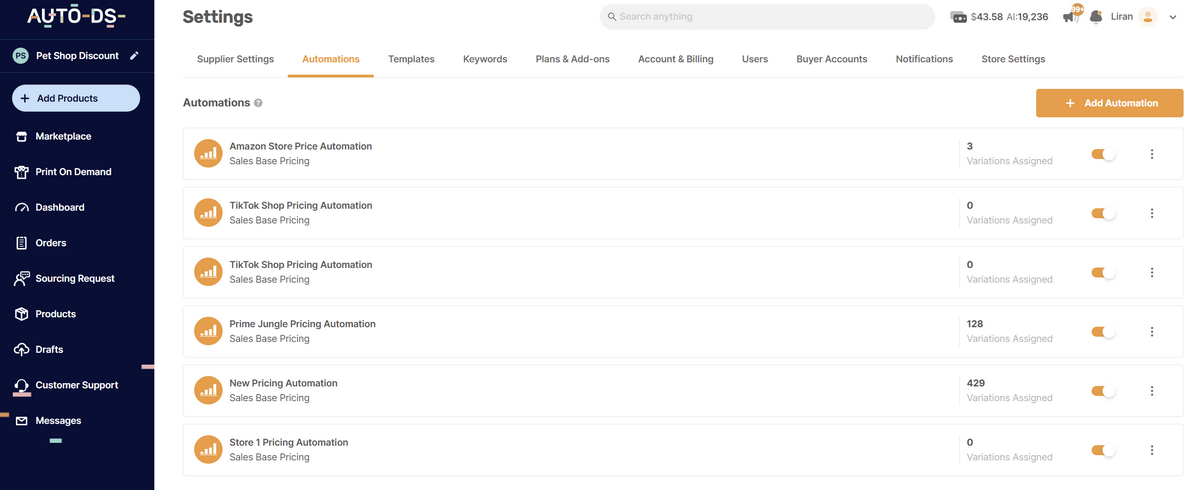This screenshot has width=1200, height=490.
Task: Switch to the Account & Billing tab
Action: (x=676, y=59)
